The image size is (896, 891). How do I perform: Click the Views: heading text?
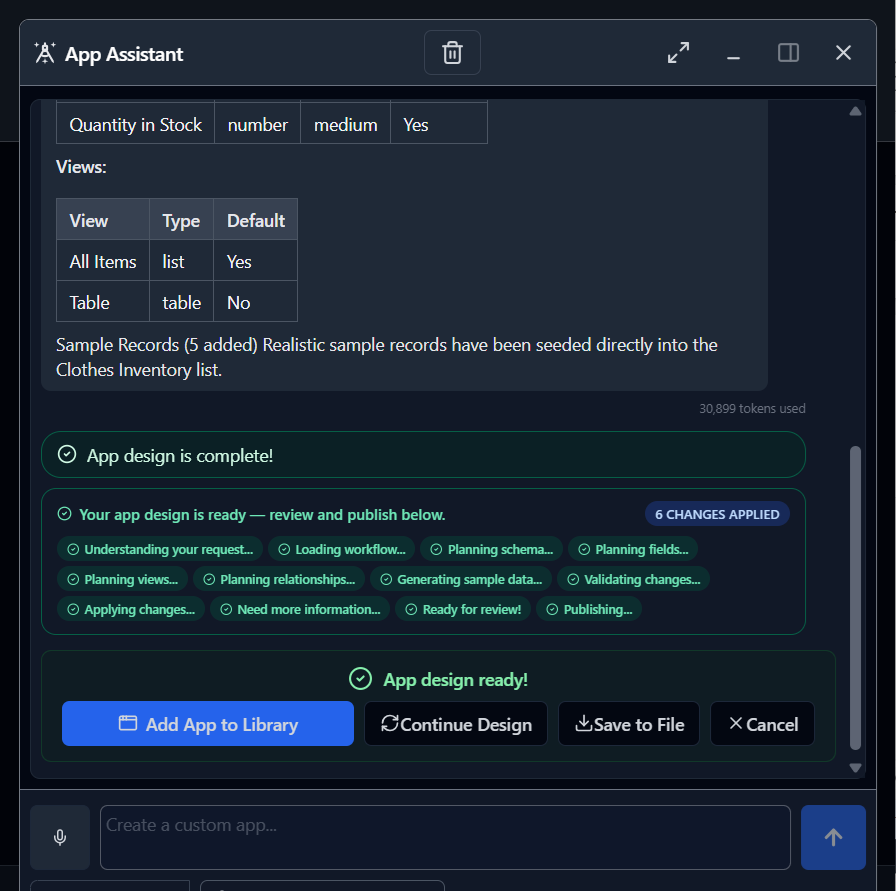tap(81, 167)
